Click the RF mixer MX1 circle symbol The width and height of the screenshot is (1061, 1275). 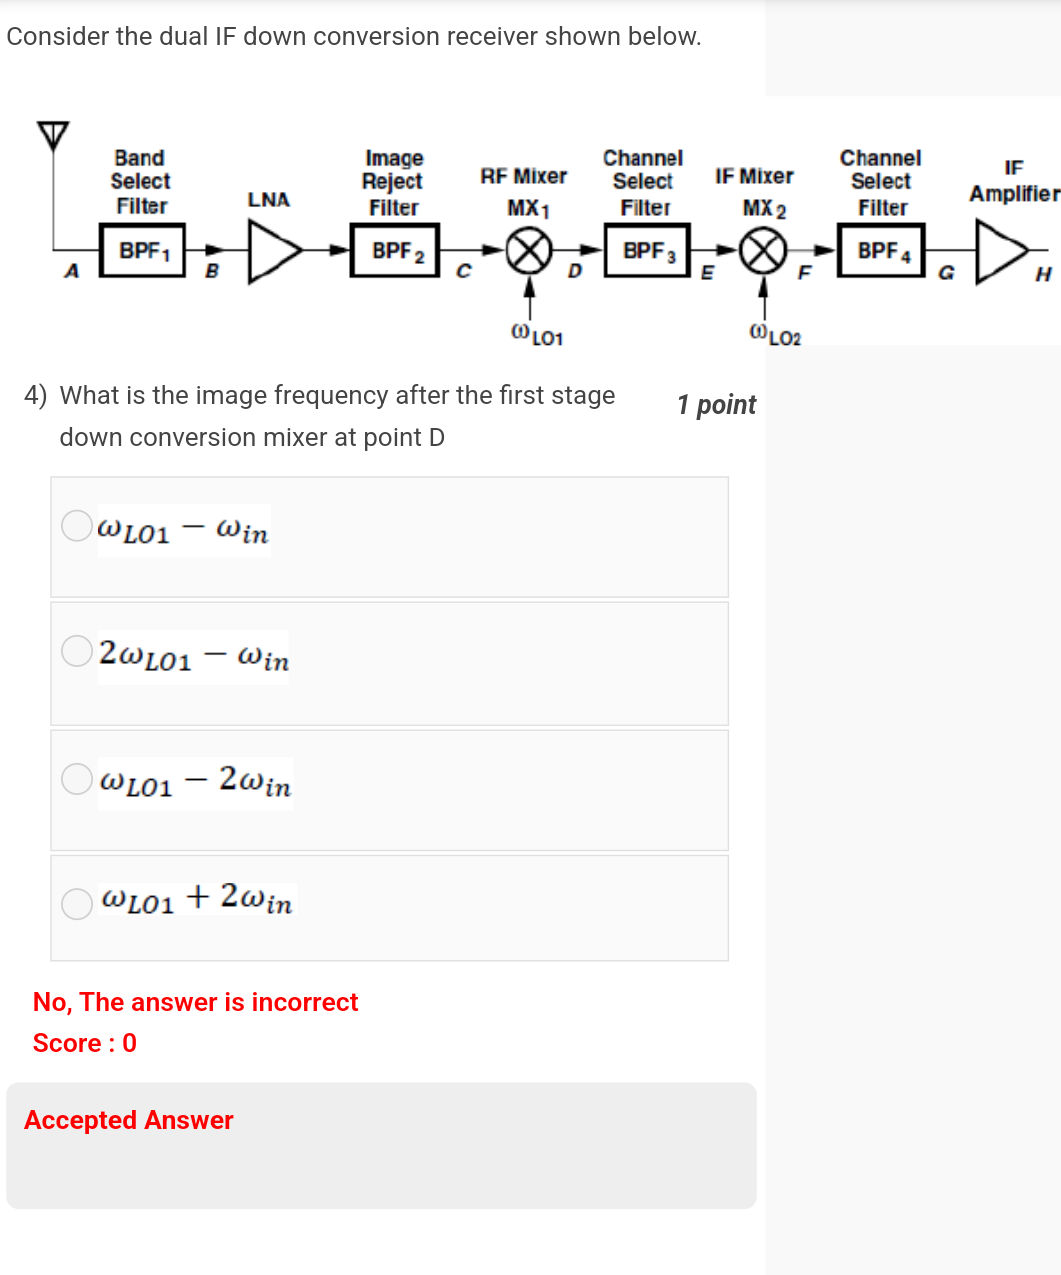[529, 252]
